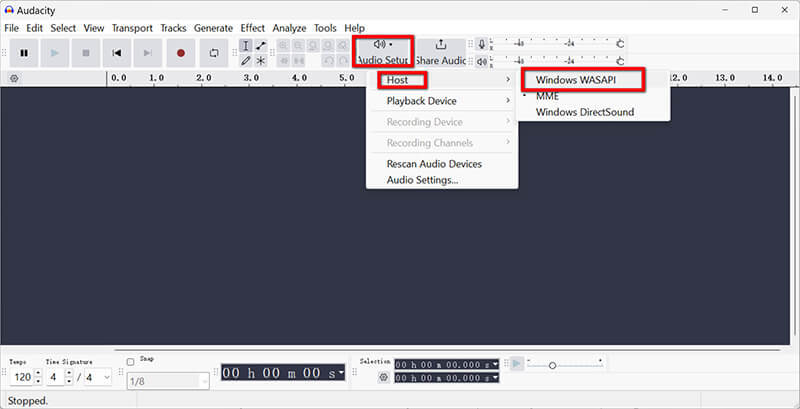Select Windows DirectSound host
The height and width of the screenshot is (409, 800).
(x=593, y=112)
